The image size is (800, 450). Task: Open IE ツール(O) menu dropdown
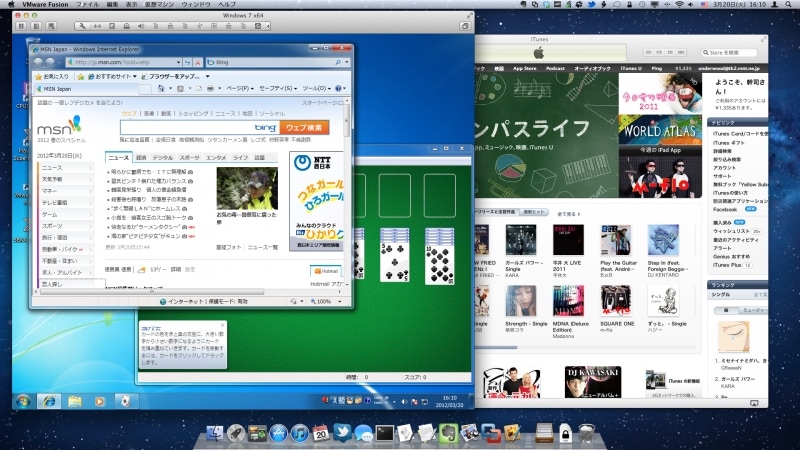(x=316, y=88)
